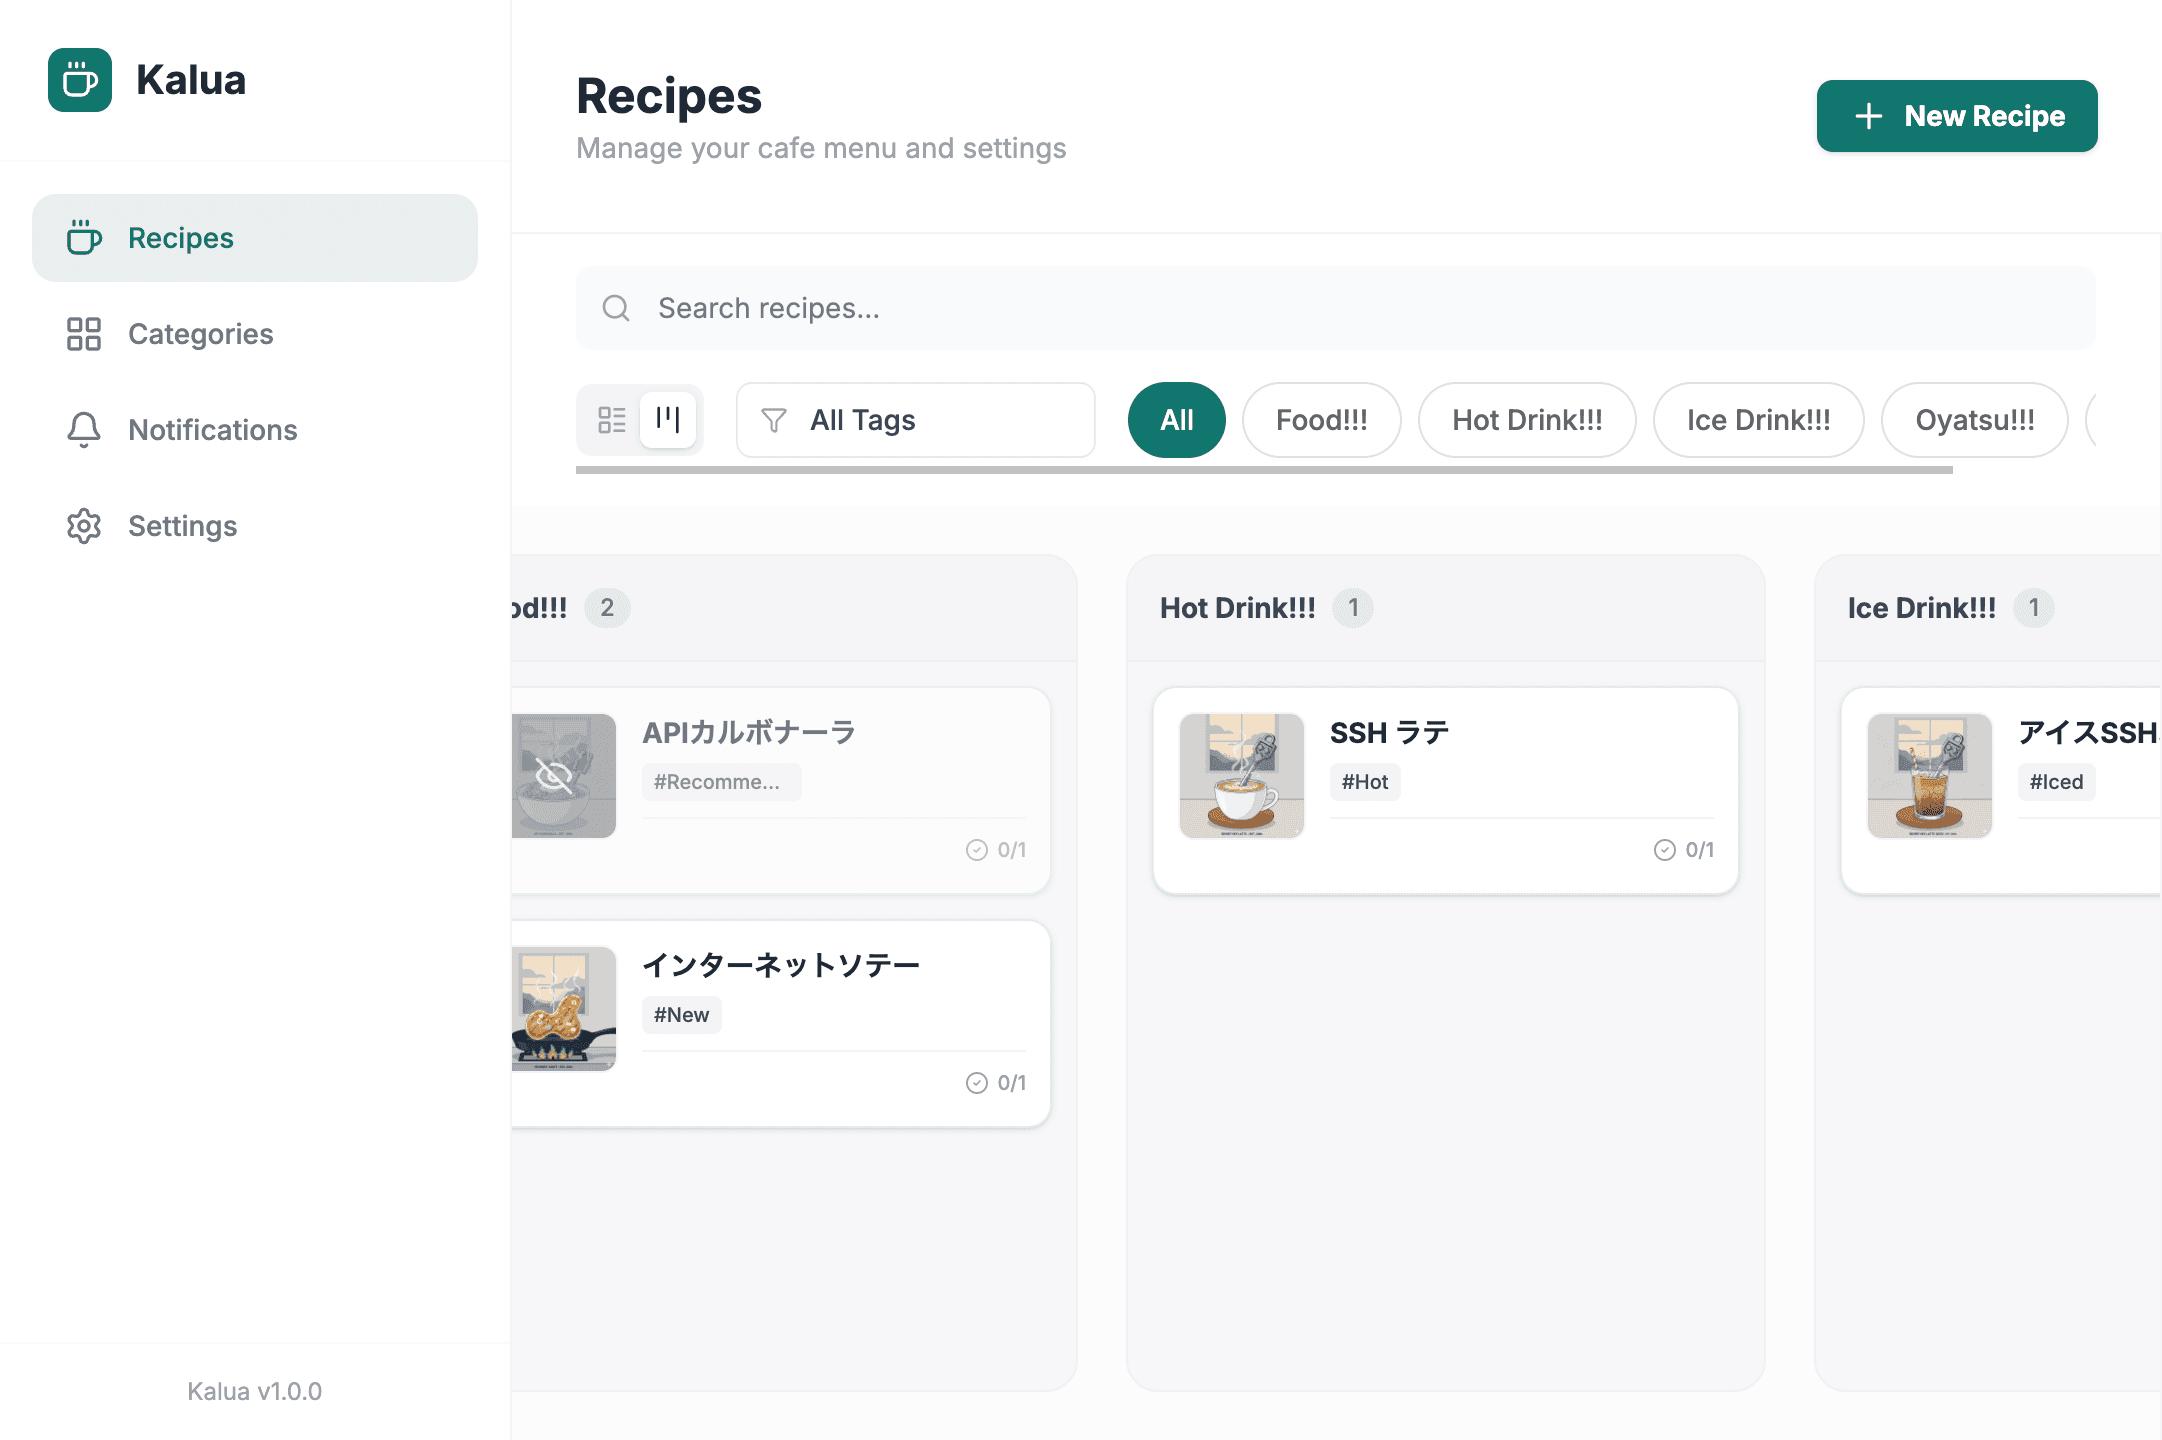Screen dimensions: 2162x1440
Task: Click the completion checkmark on インターネットソテー
Action: [x=975, y=1082]
